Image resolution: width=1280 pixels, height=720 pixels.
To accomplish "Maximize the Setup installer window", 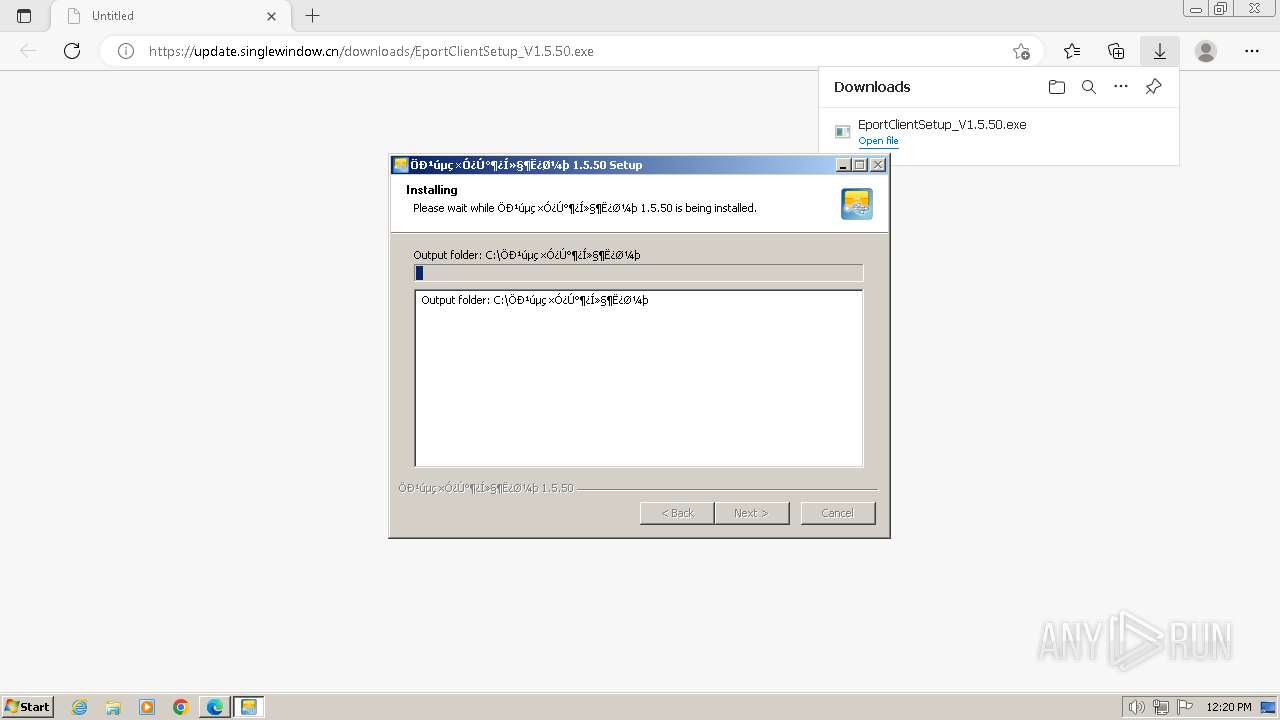I will point(860,165).
